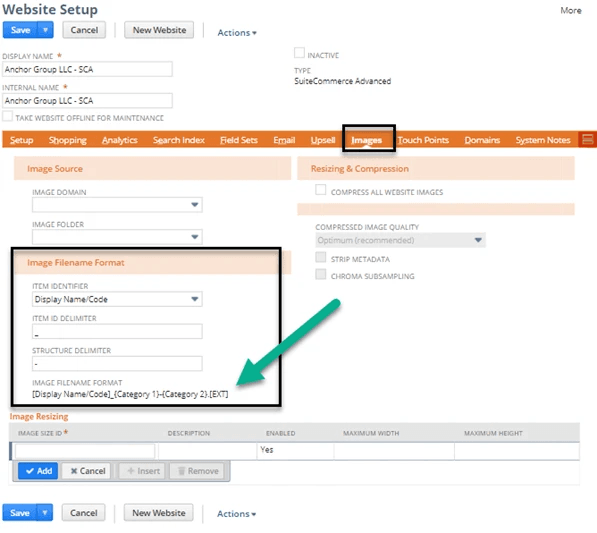Edit the Structure Delimiter field
597x533 pixels.
click(117, 364)
